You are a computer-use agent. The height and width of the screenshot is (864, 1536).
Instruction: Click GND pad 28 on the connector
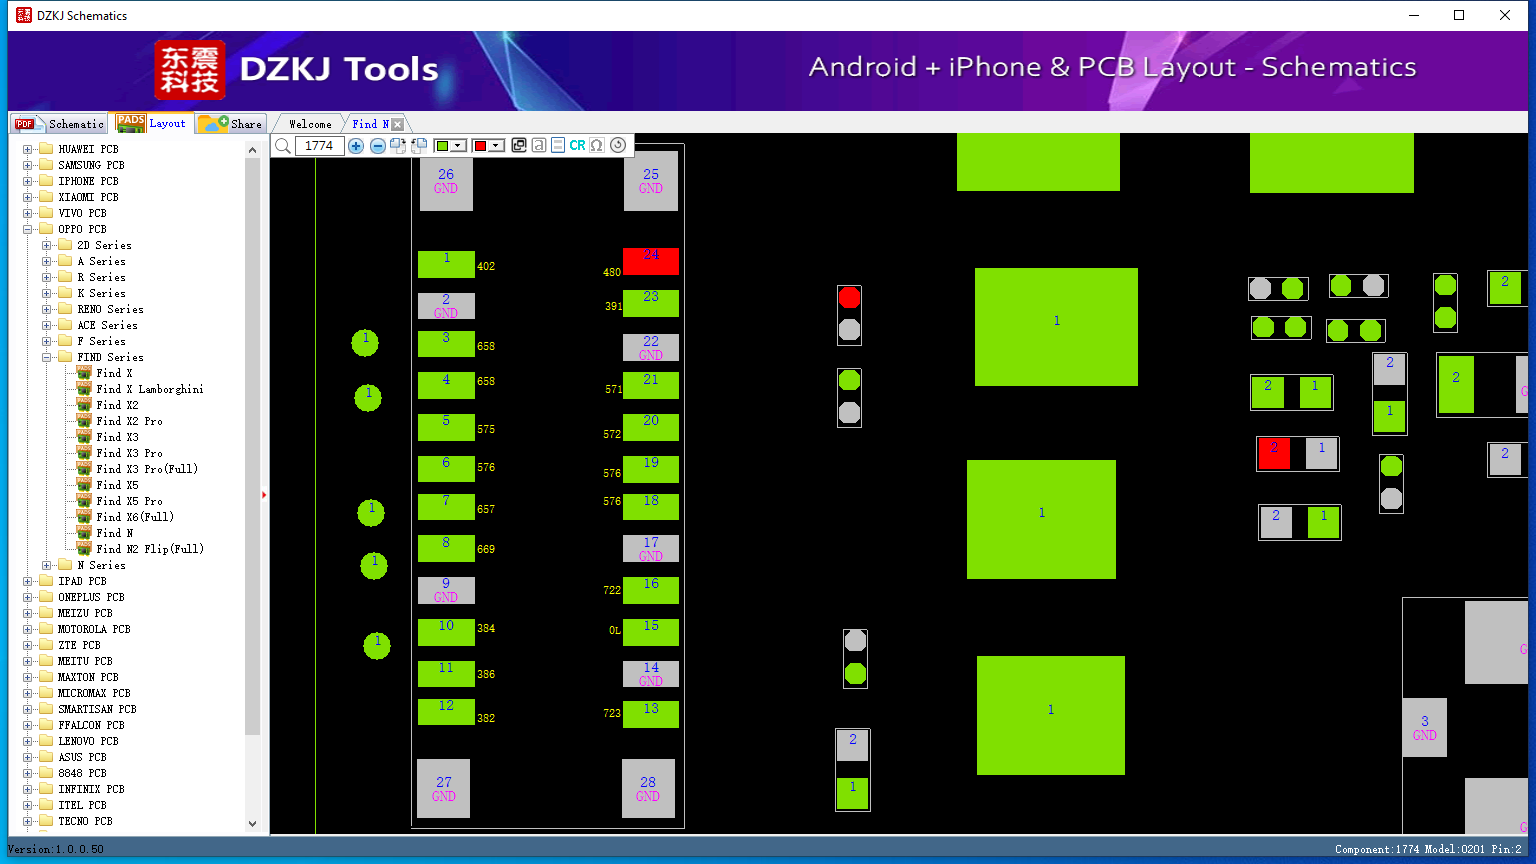[648, 789]
